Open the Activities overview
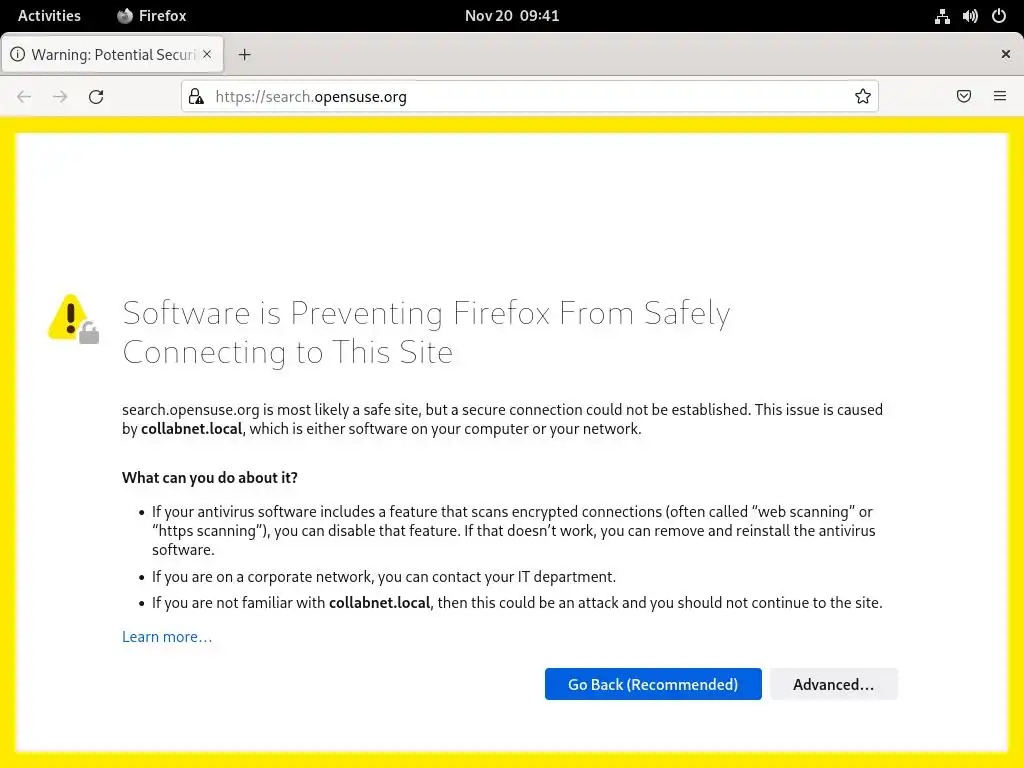The width and height of the screenshot is (1024, 768). pos(49,16)
